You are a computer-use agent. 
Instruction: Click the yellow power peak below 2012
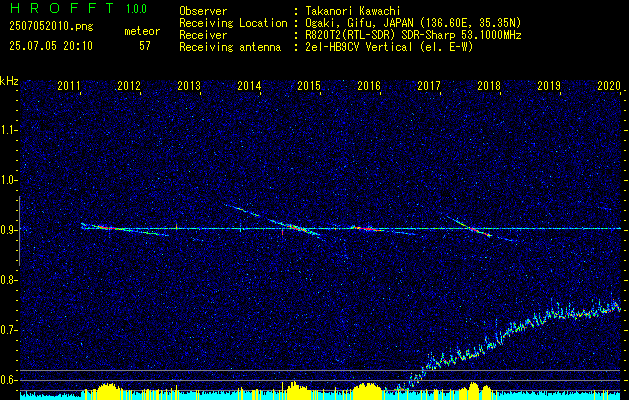pos(107,390)
